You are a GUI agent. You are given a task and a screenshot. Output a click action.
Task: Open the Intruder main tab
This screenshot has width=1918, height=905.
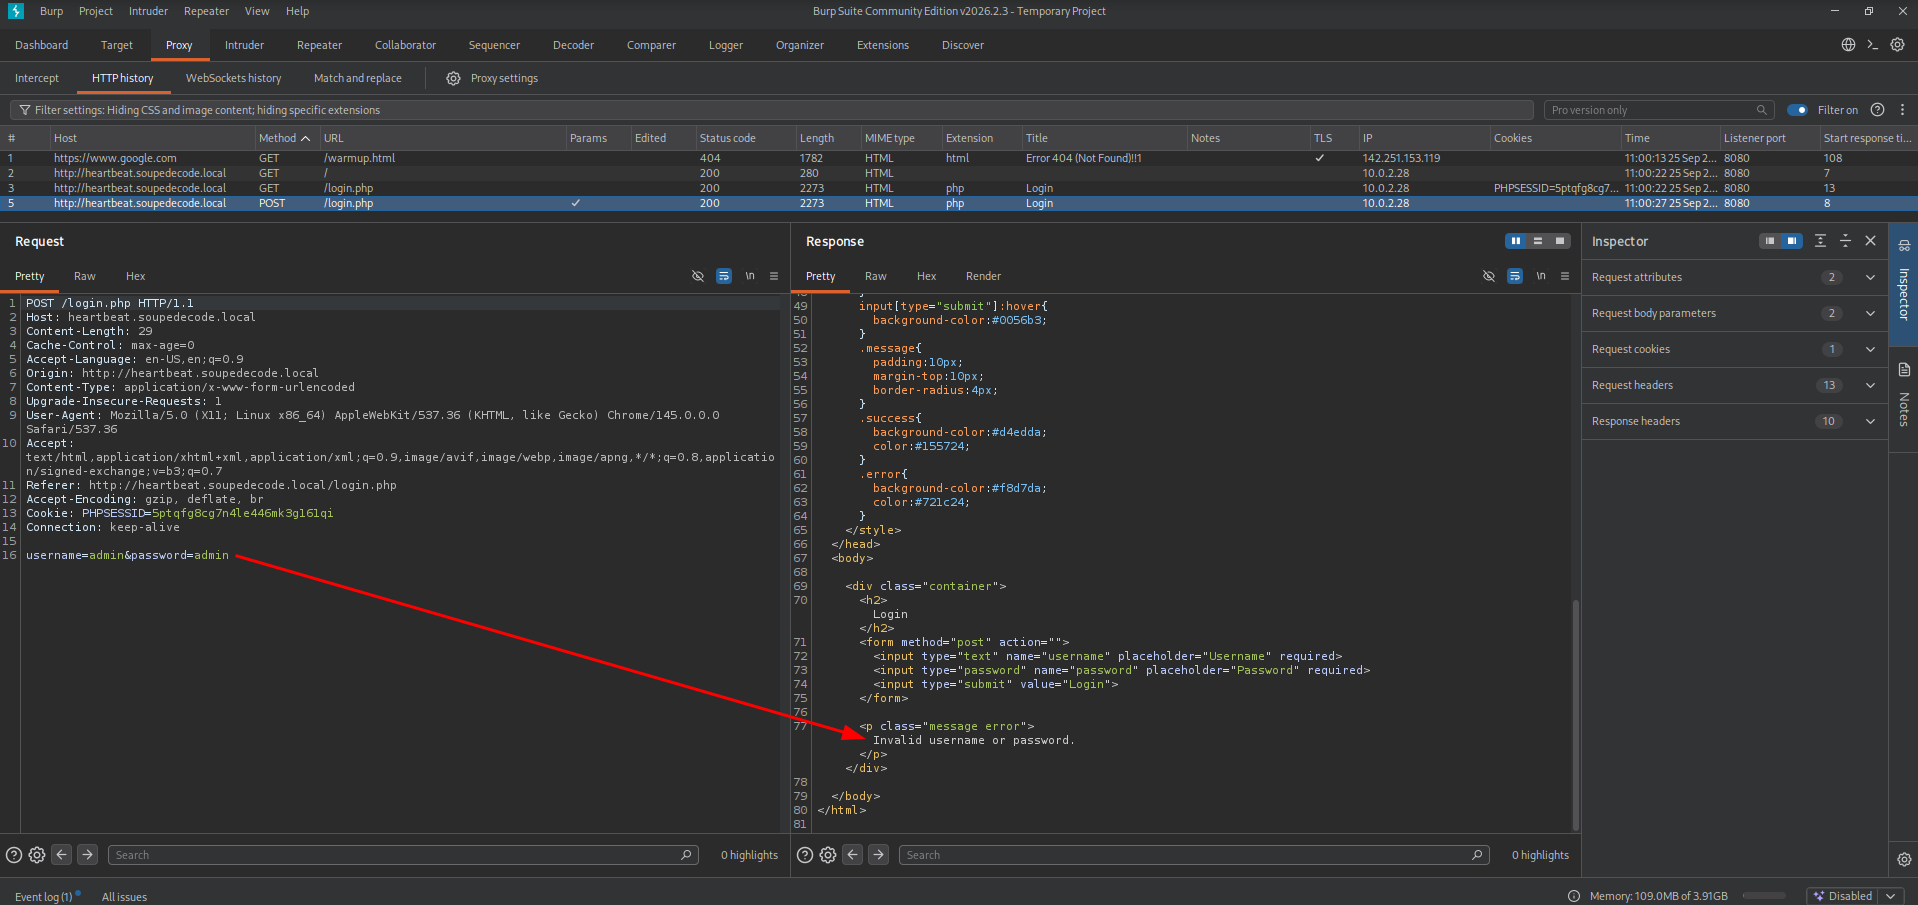244,45
